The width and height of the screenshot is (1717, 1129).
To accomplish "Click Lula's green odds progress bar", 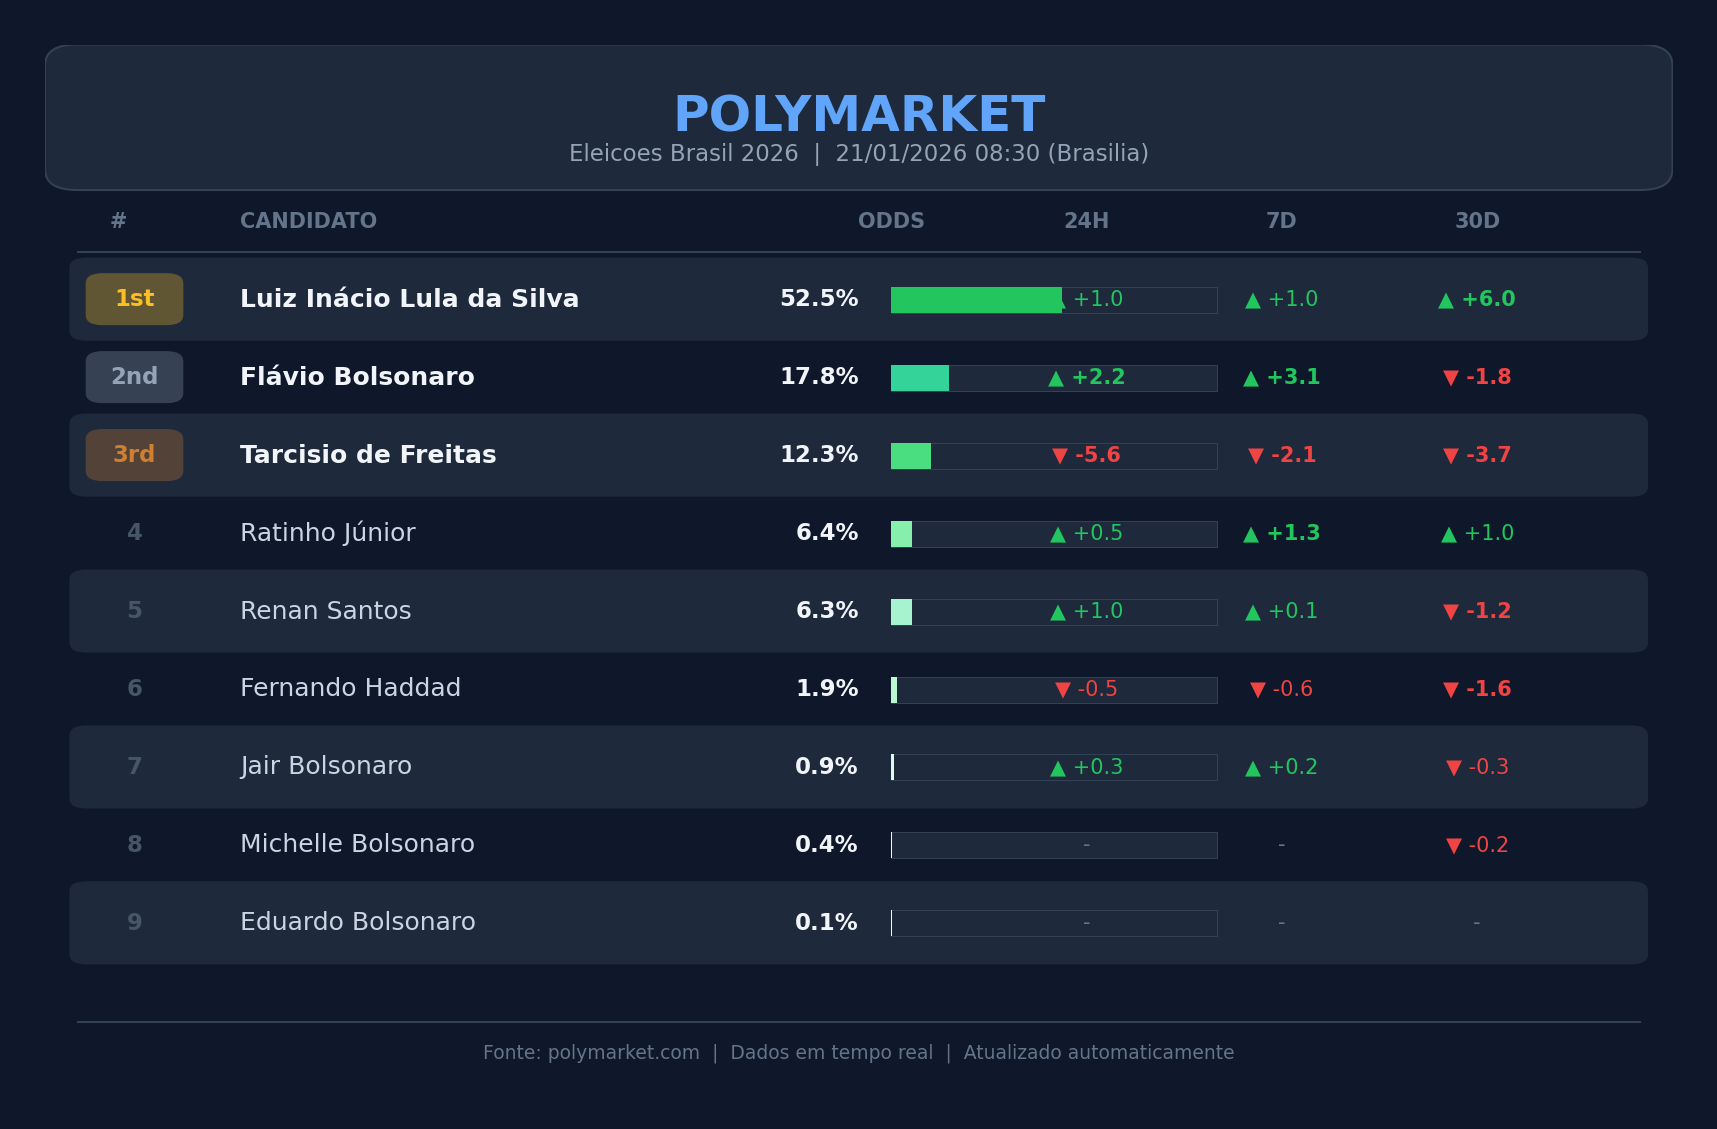I will tap(975, 300).
